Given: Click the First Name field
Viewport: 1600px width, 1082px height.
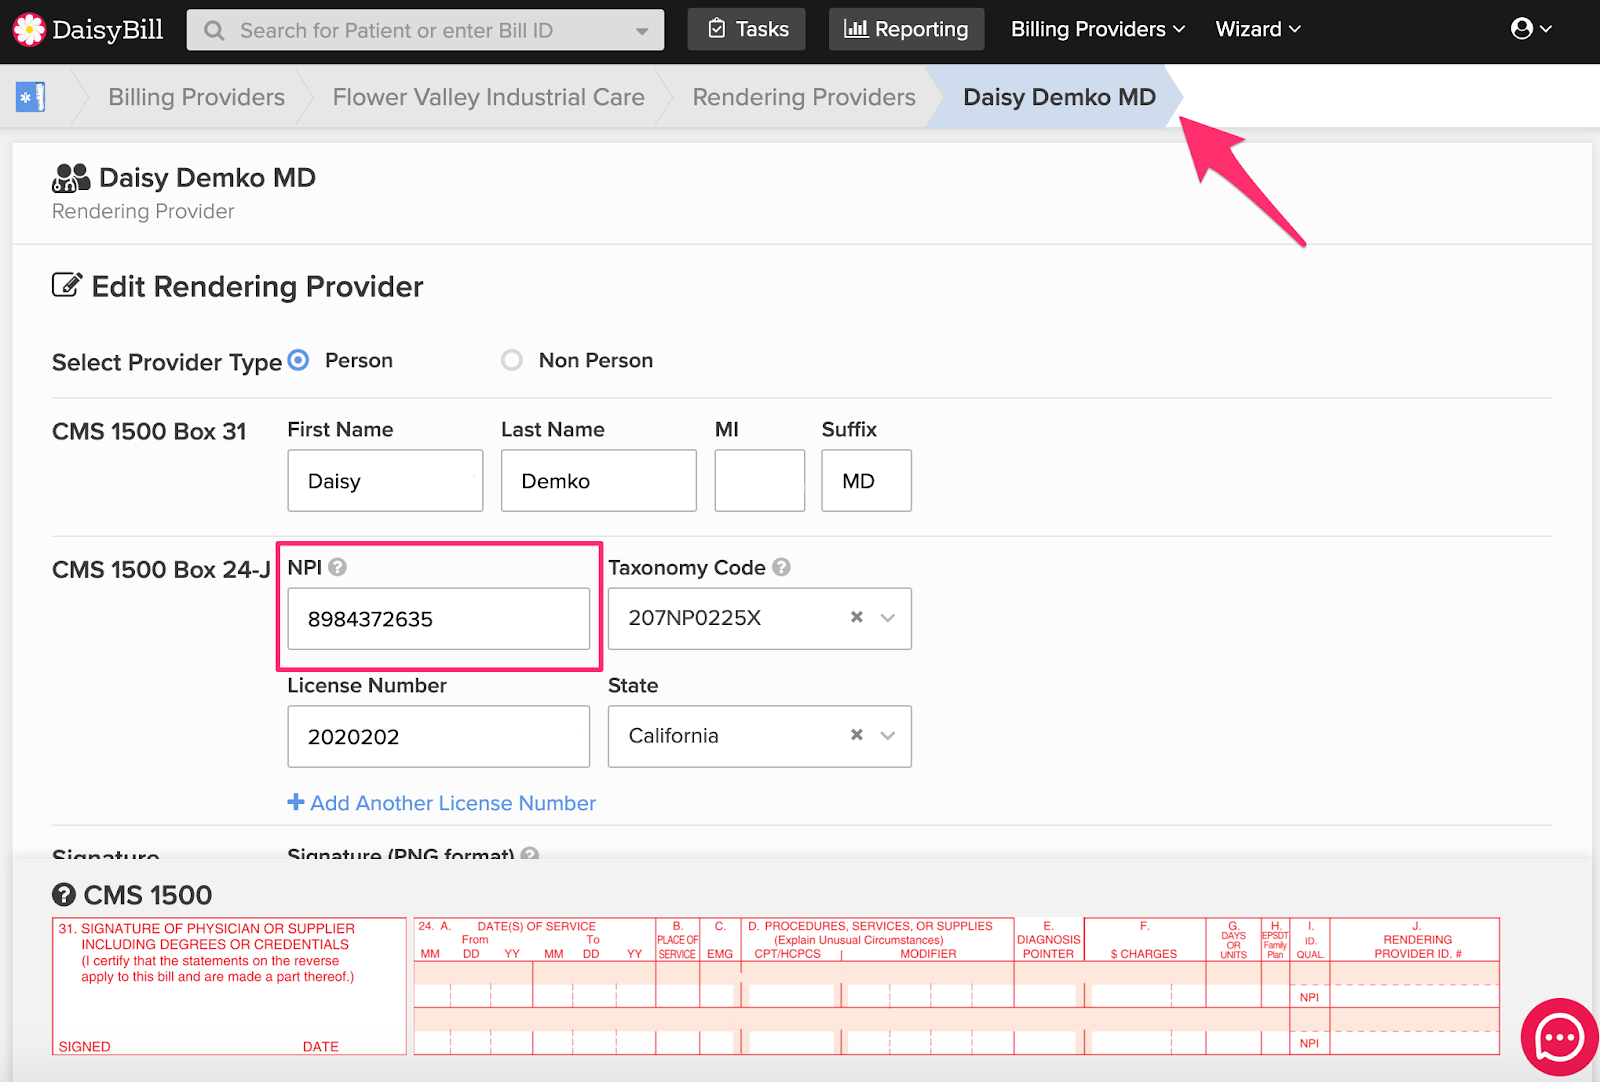Looking at the screenshot, I should pyautogui.click(x=385, y=481).
